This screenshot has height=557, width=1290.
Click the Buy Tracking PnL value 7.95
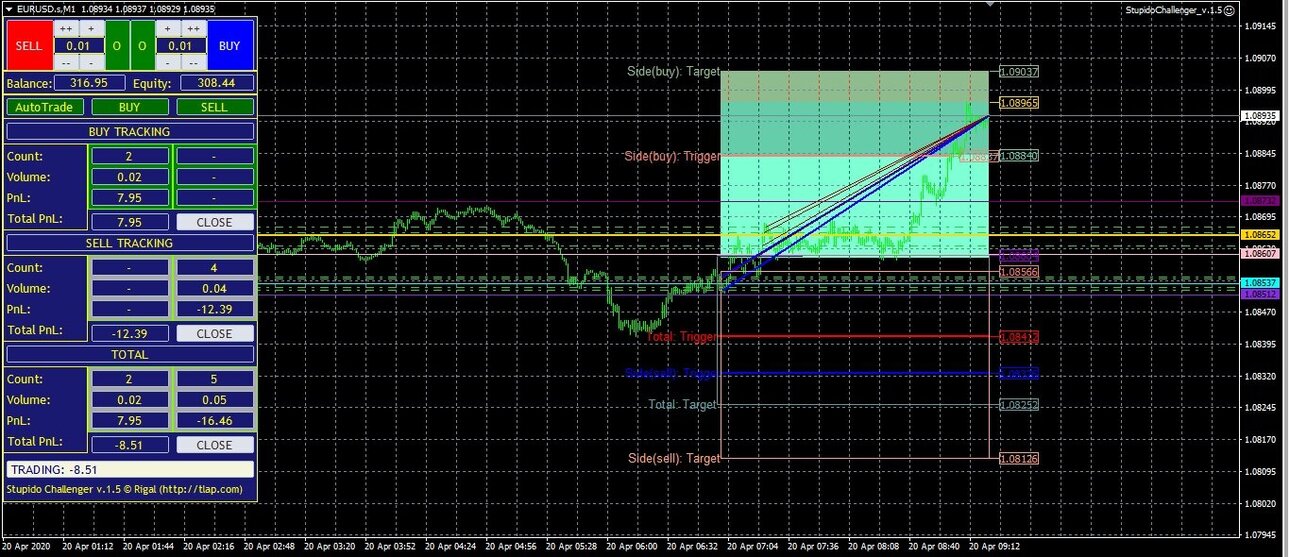(x=129, y=196)
